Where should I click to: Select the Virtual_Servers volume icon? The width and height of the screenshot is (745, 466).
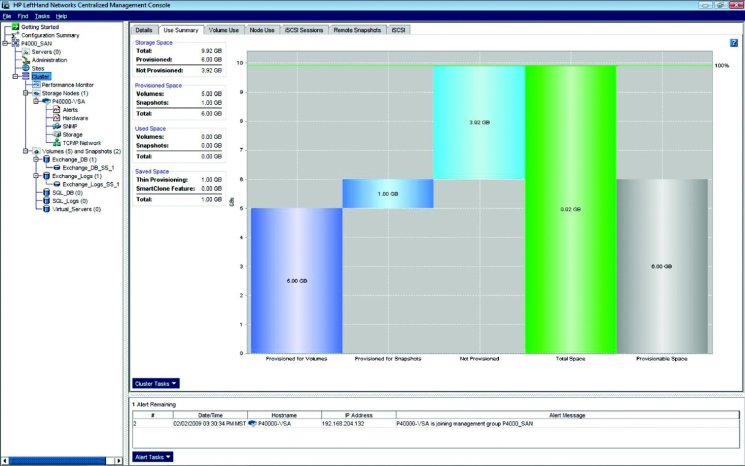pyautogui.click(x=47, y=209)
